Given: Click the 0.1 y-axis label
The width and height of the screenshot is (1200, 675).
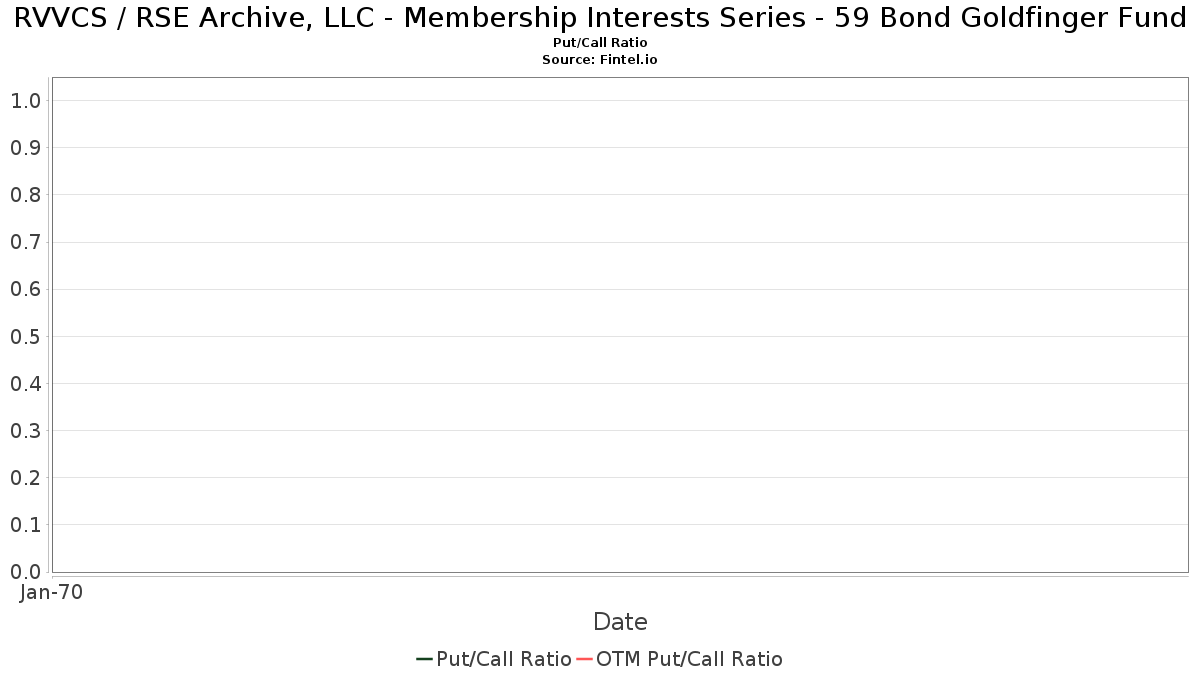Looking at the screenshot, I should point(25,525).
